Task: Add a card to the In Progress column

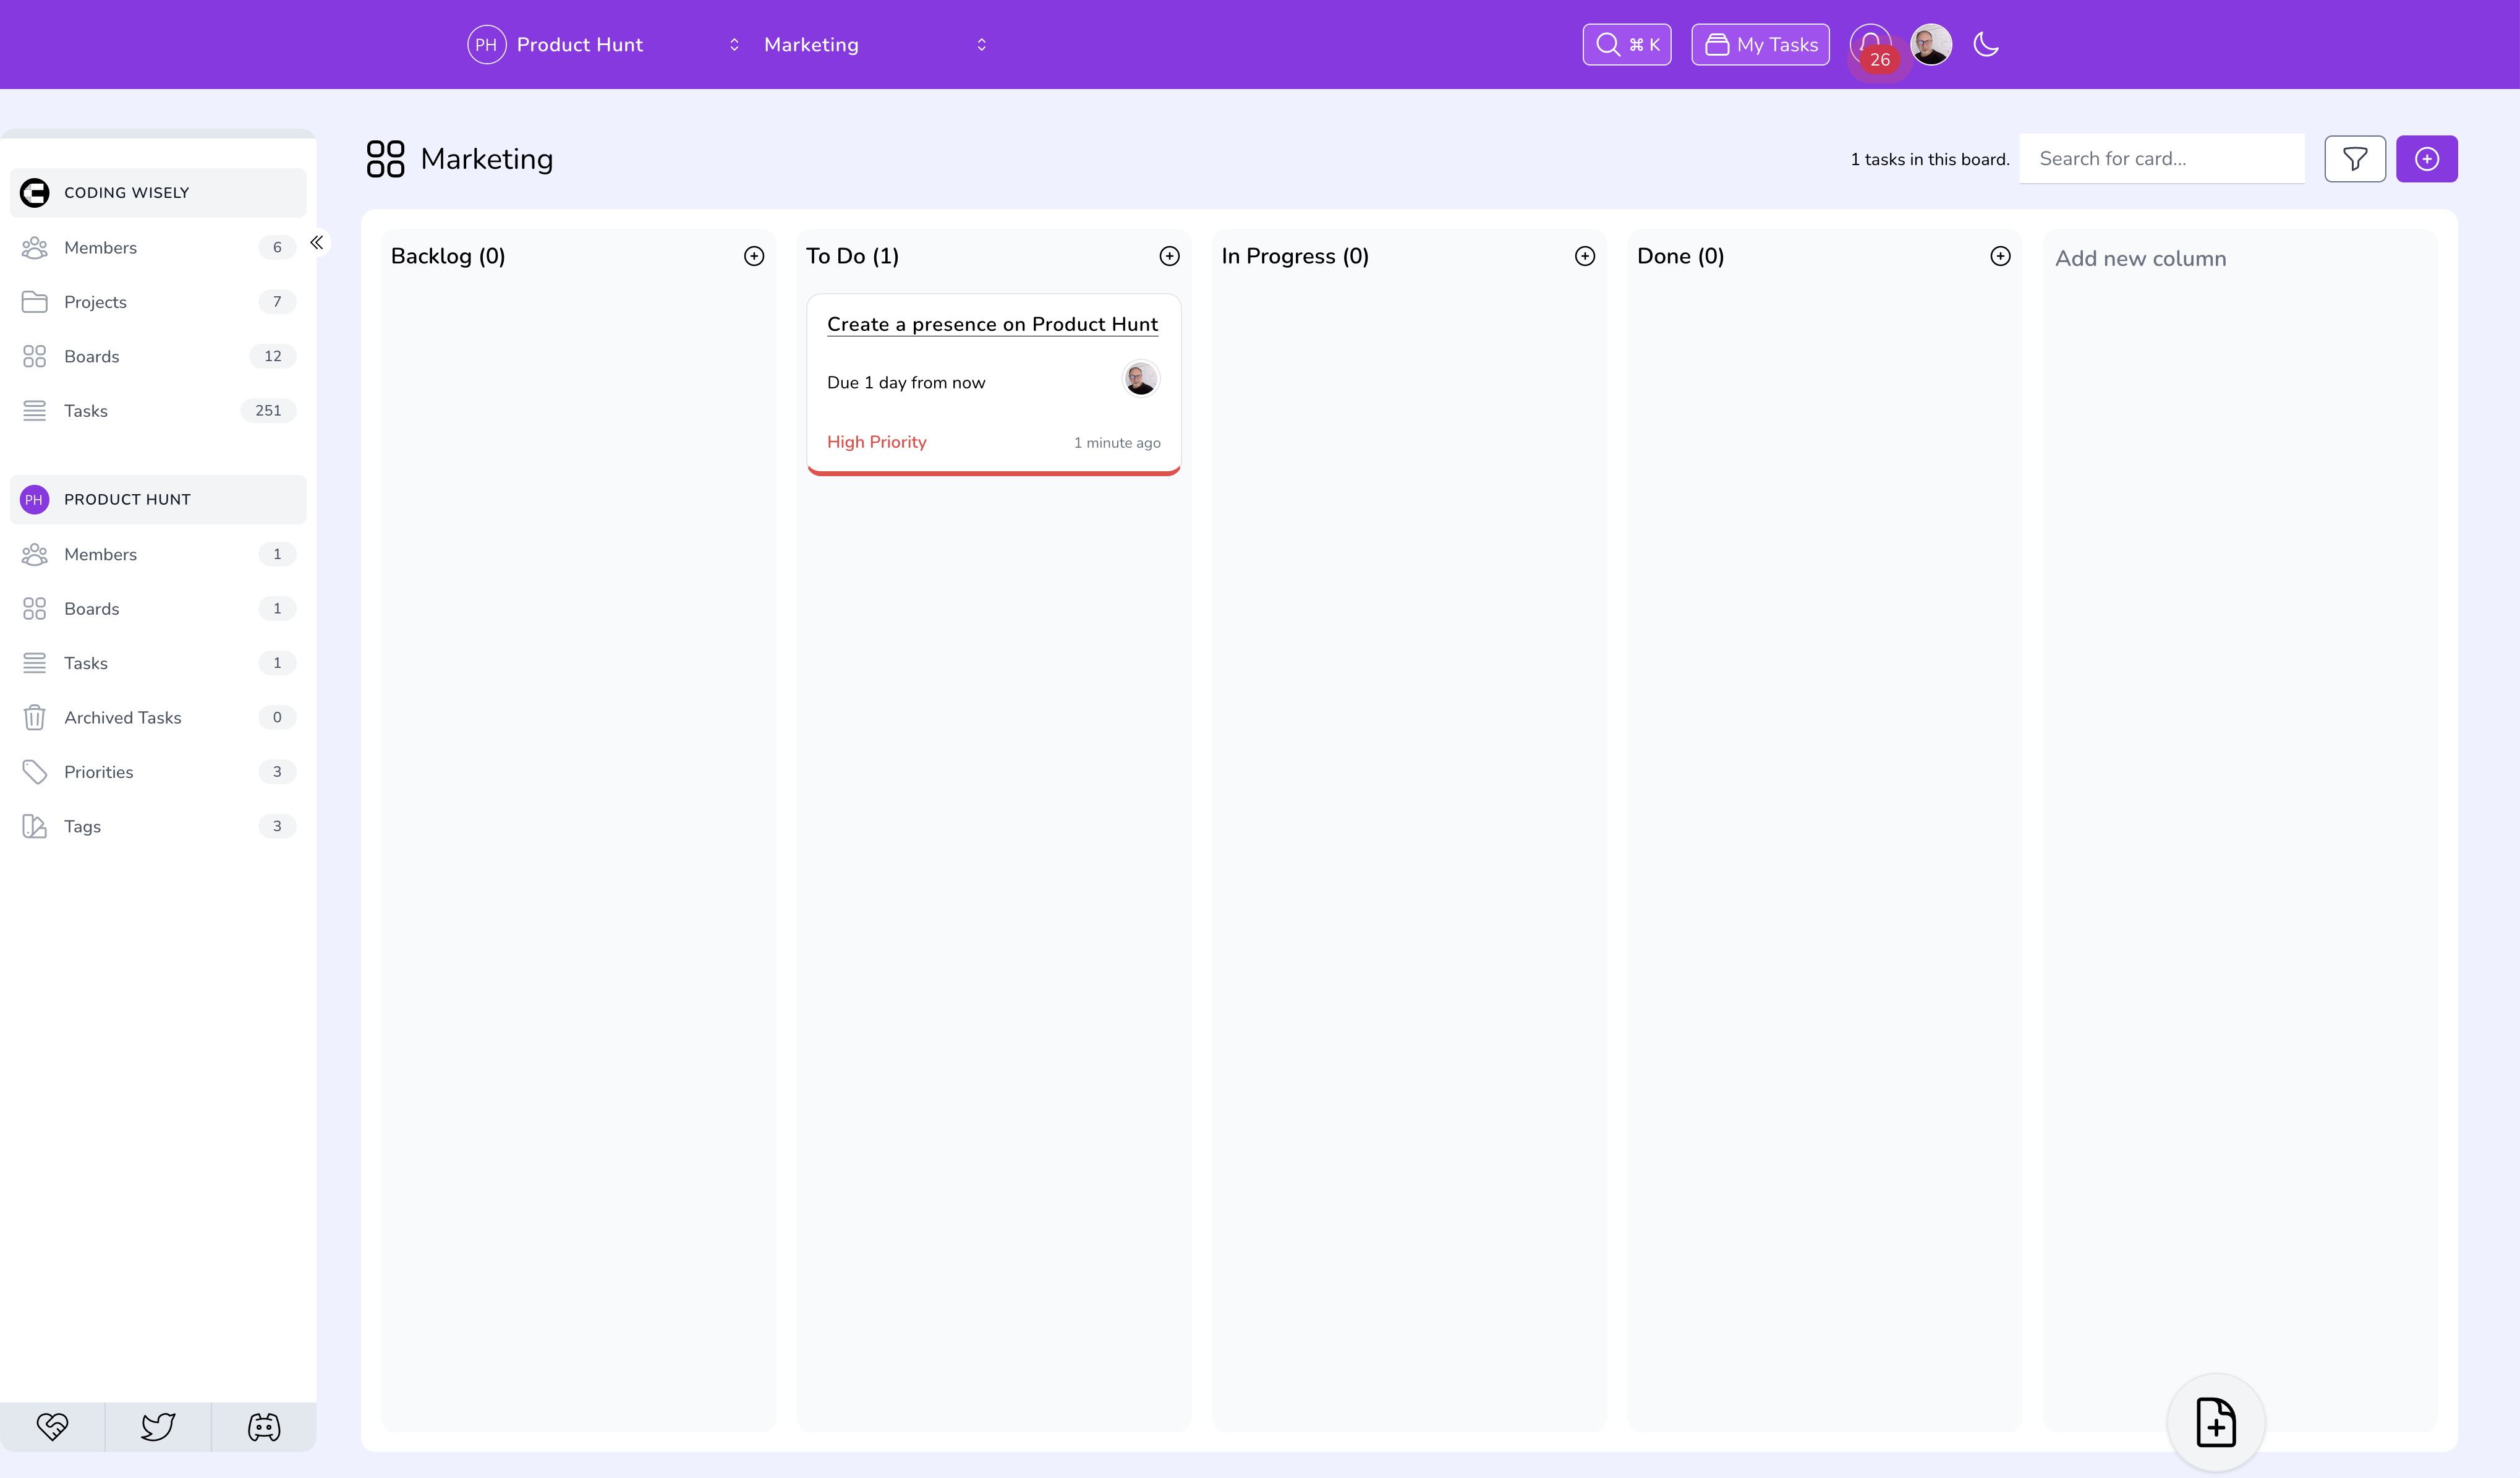Action: pyautogui.click(x=1585, y=257)
